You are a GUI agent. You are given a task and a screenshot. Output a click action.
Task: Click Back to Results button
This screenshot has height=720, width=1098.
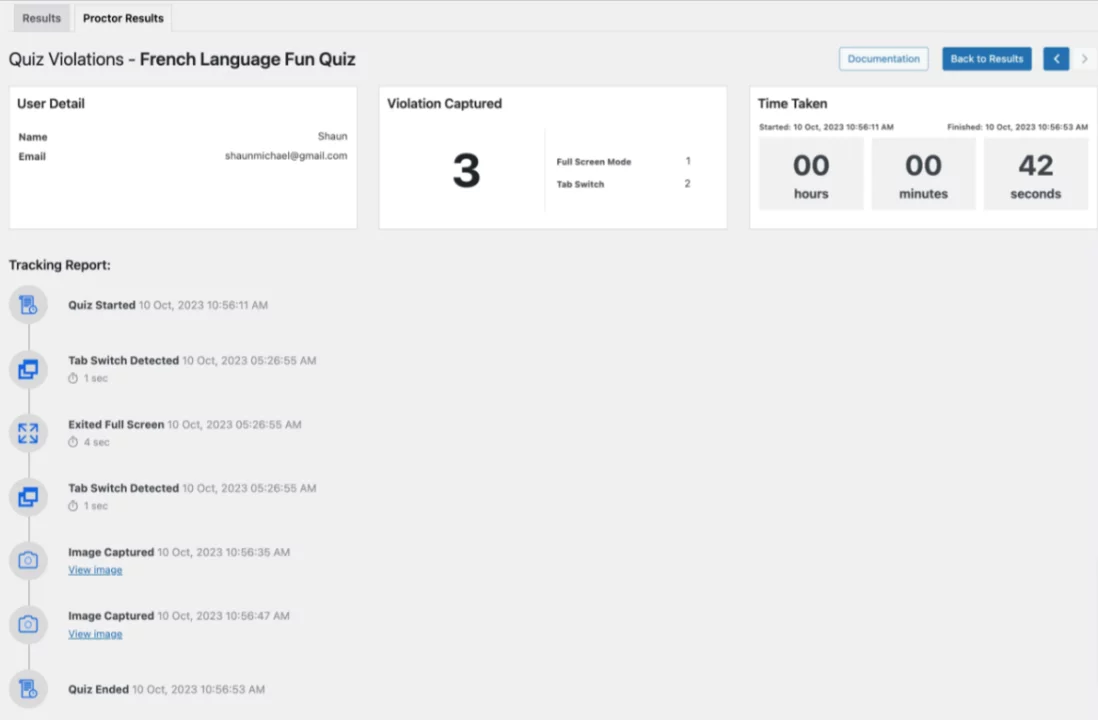(x=987, y=59)
